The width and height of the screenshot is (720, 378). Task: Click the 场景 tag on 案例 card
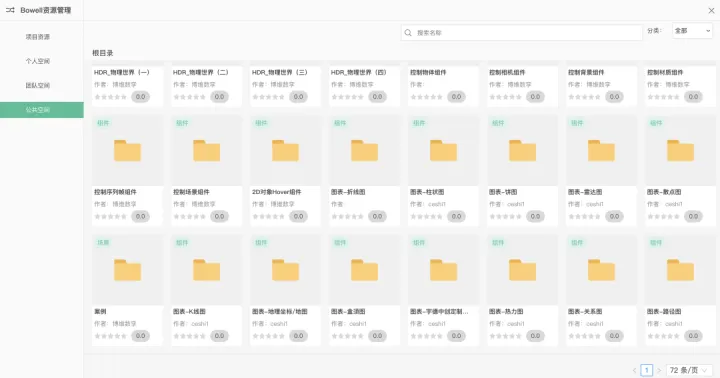tap(103, 242)
